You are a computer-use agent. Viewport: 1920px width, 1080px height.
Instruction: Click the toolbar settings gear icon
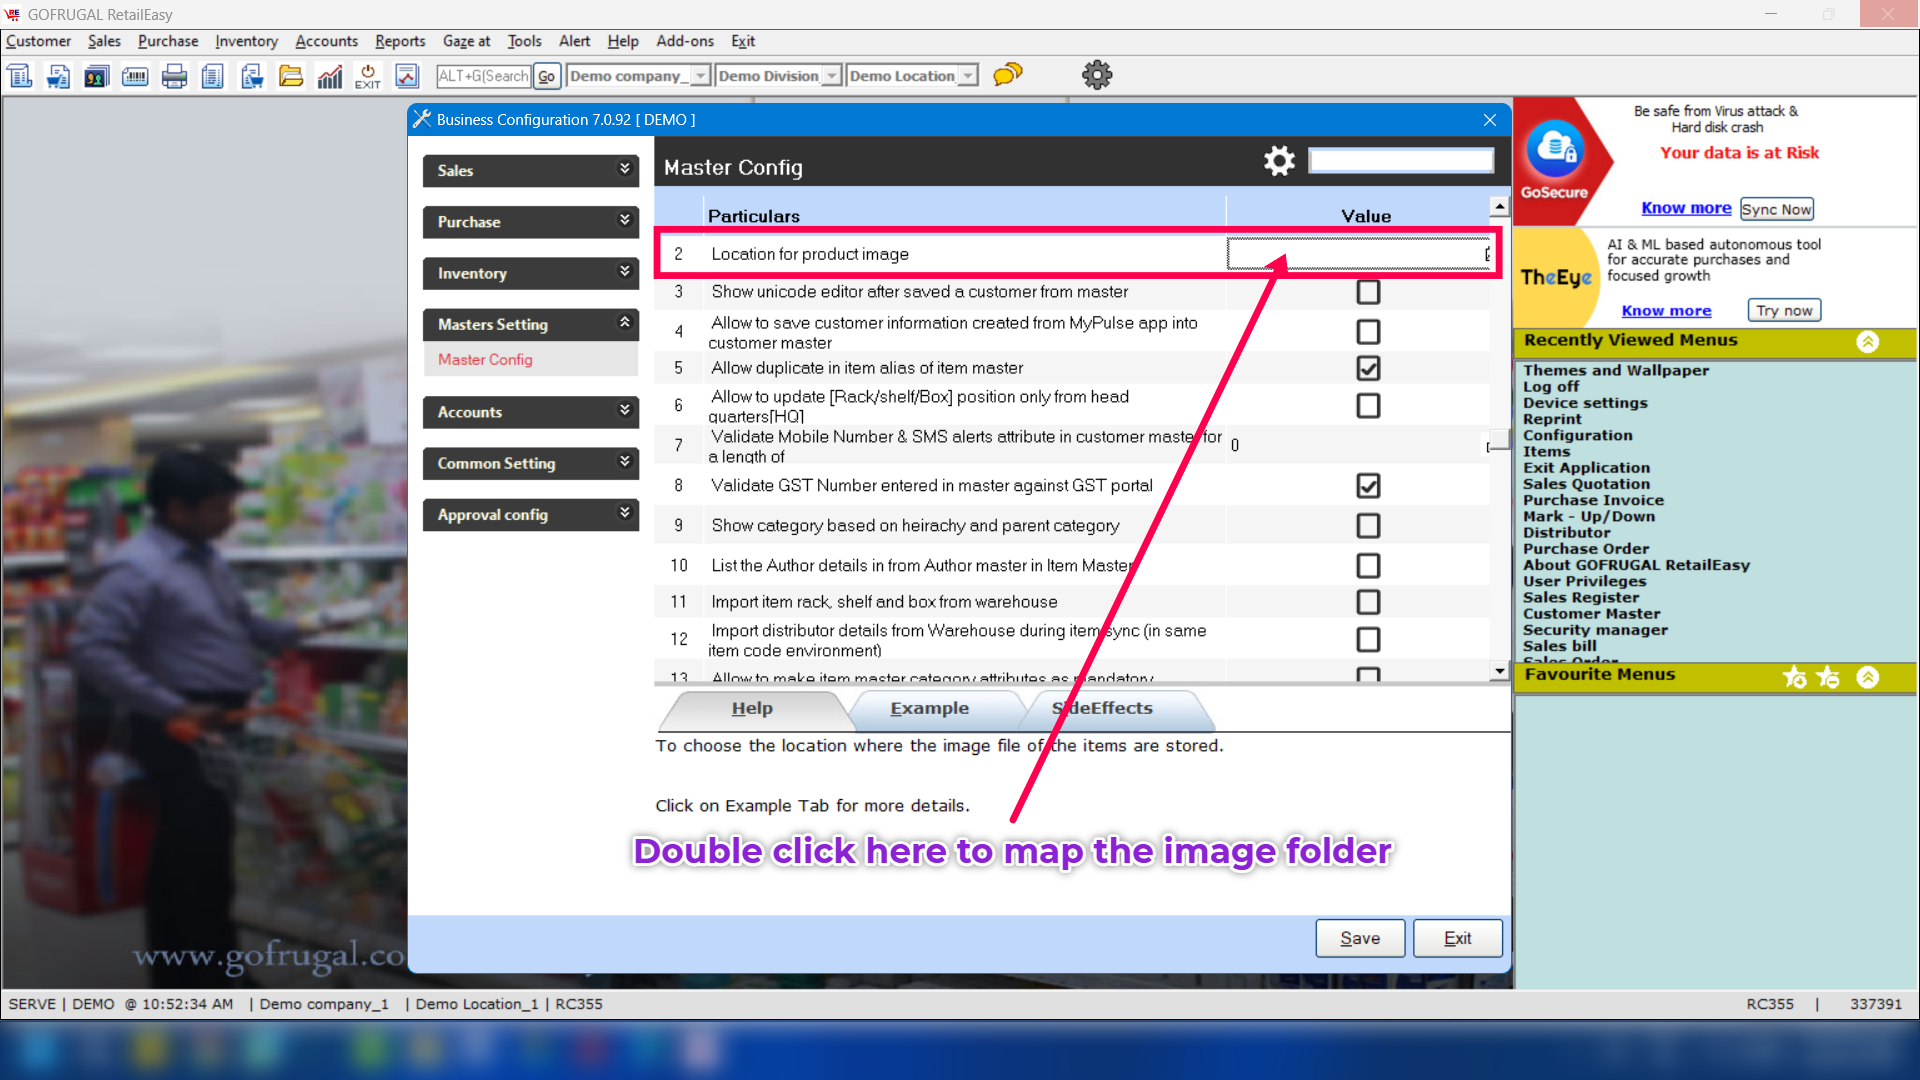1097,75
